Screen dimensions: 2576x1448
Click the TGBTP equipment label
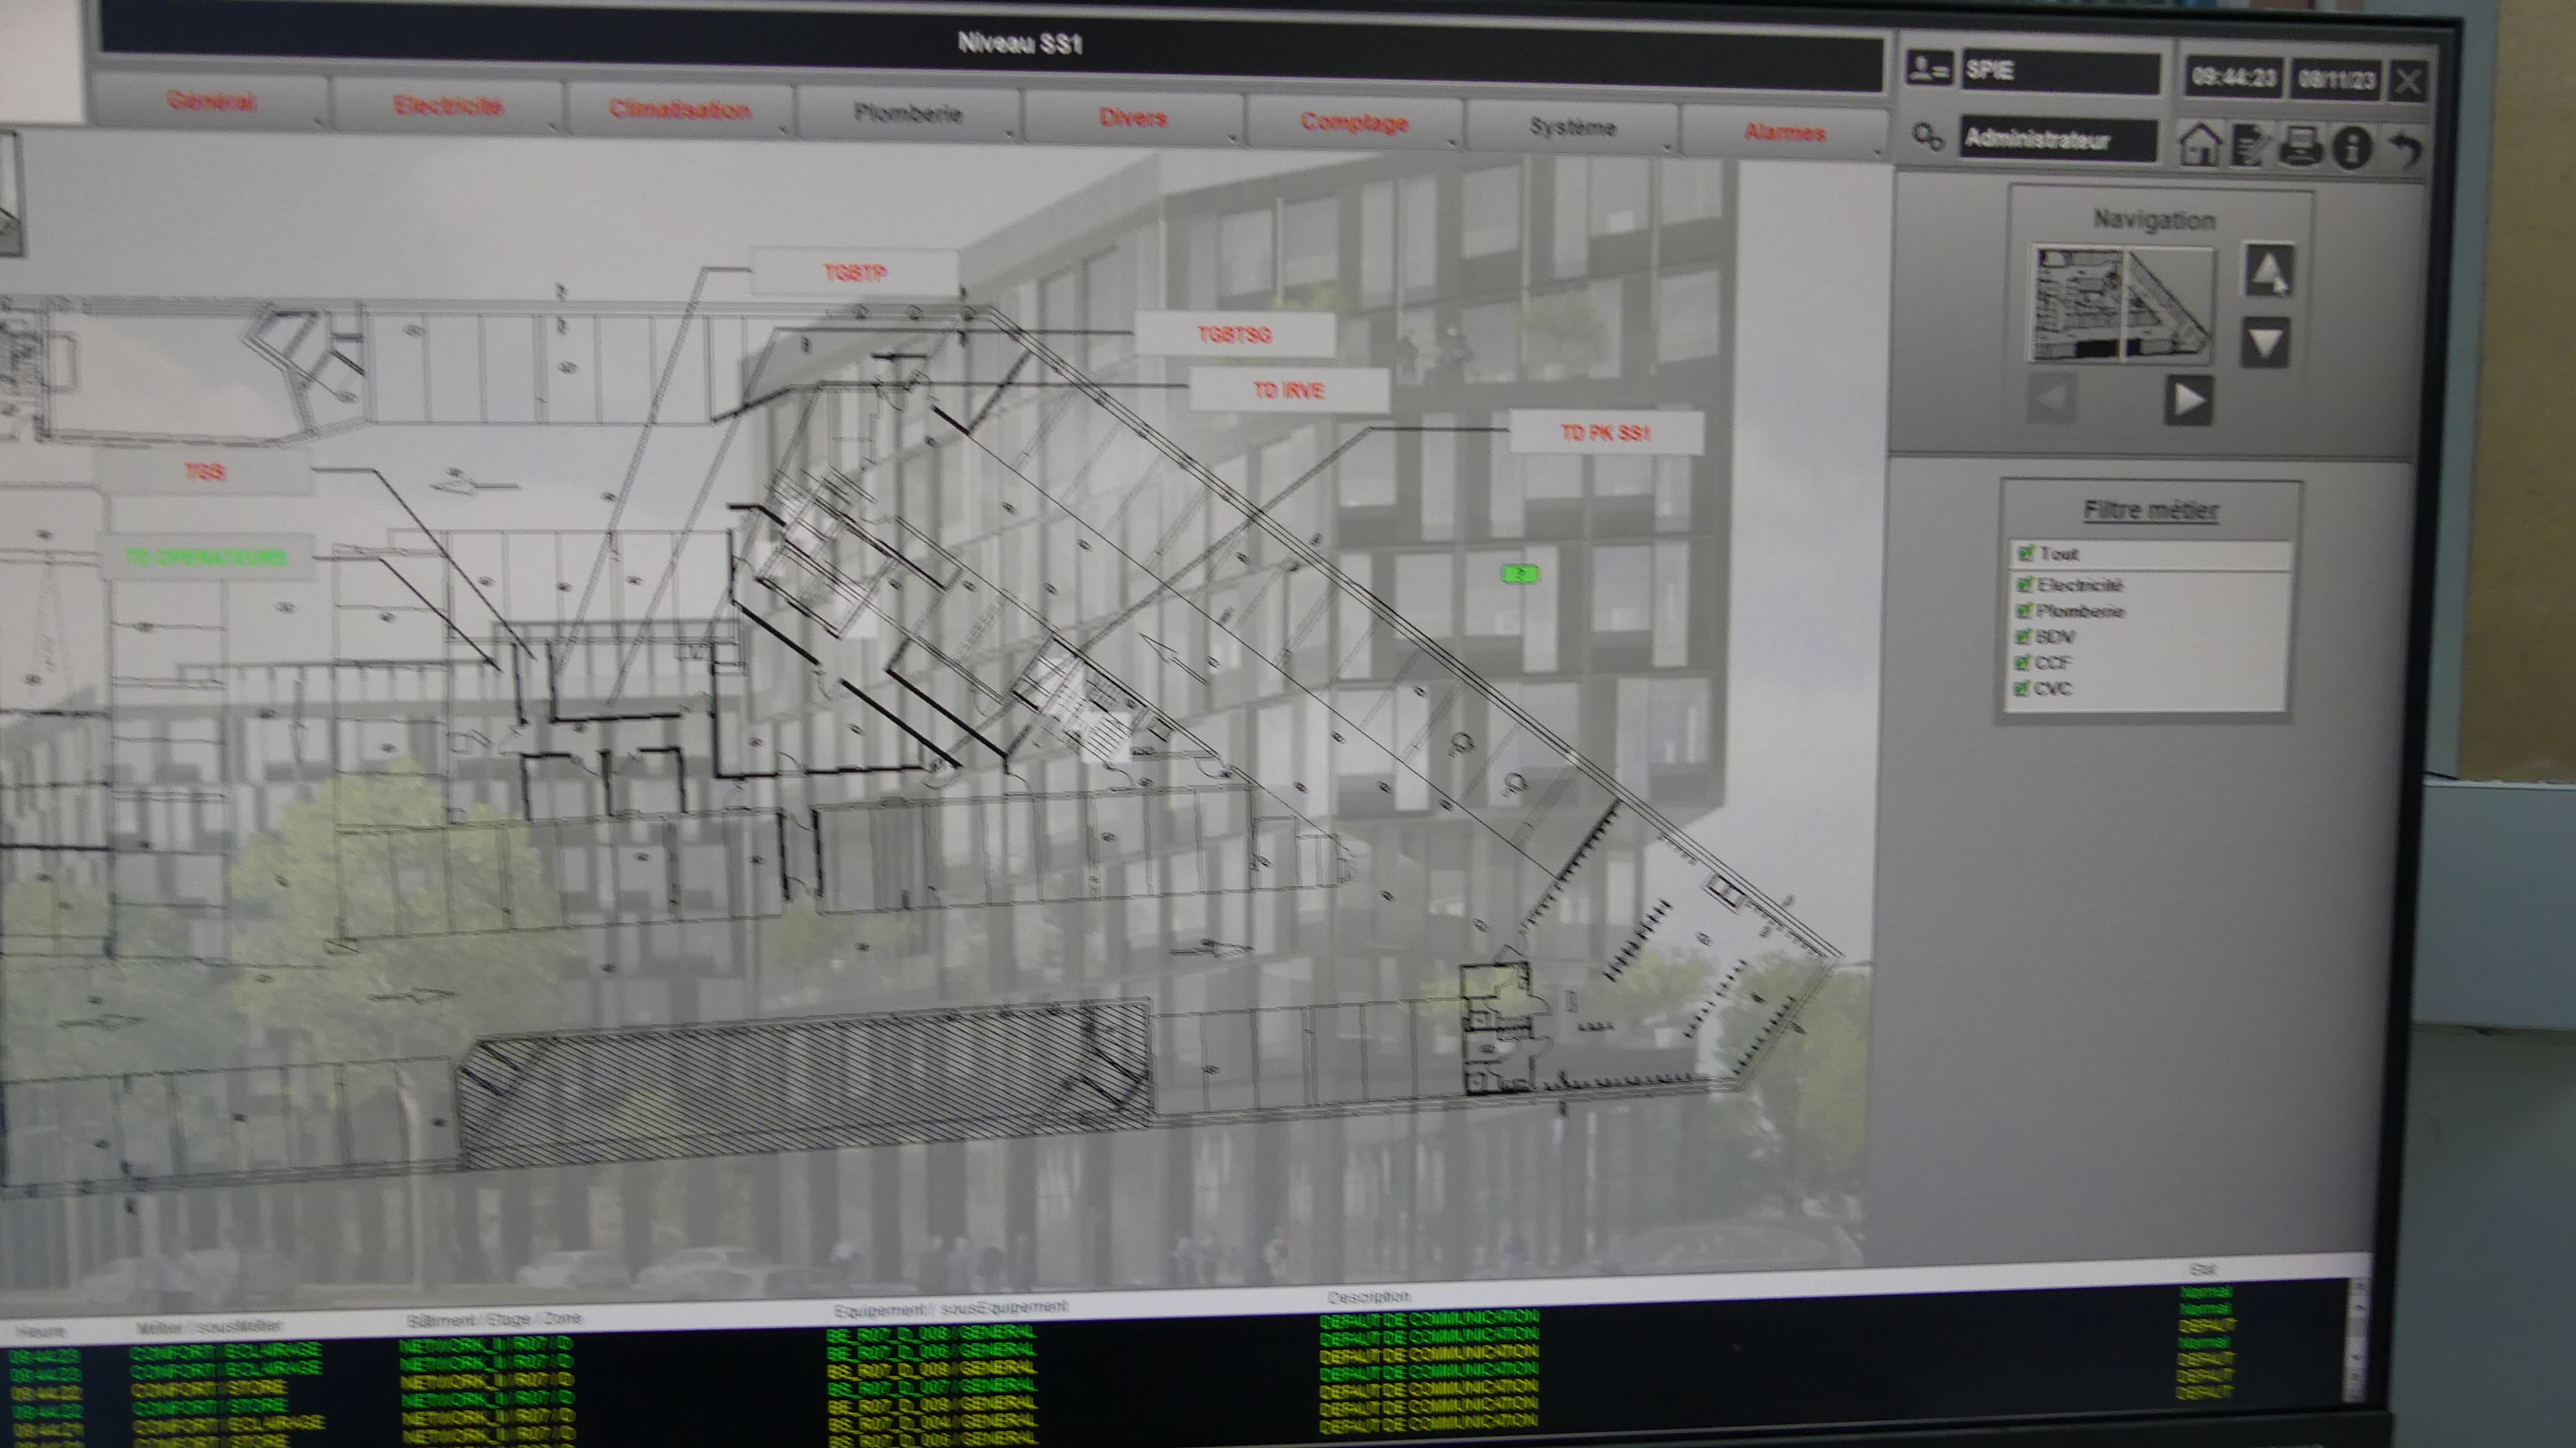(854, 272)
